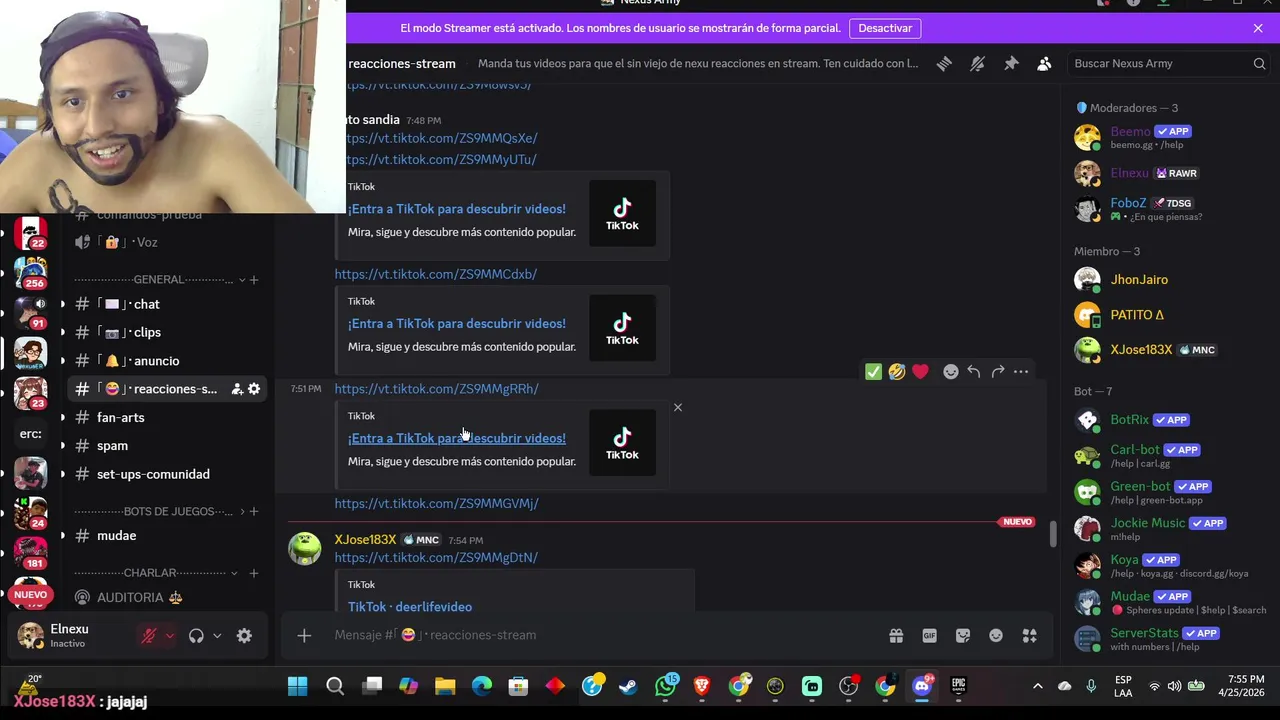Screen dimensions: 1280x720
Task: Collapse the CHARLAR category chevron
Action: [x=234, y=573]
